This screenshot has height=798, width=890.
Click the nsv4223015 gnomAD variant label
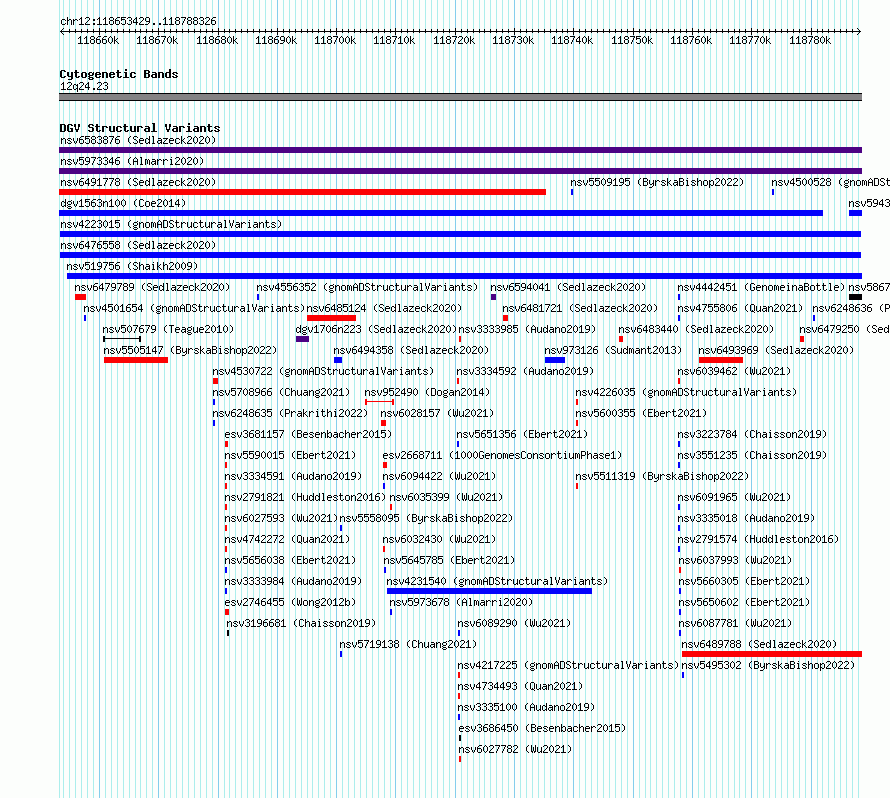(171, 224)
